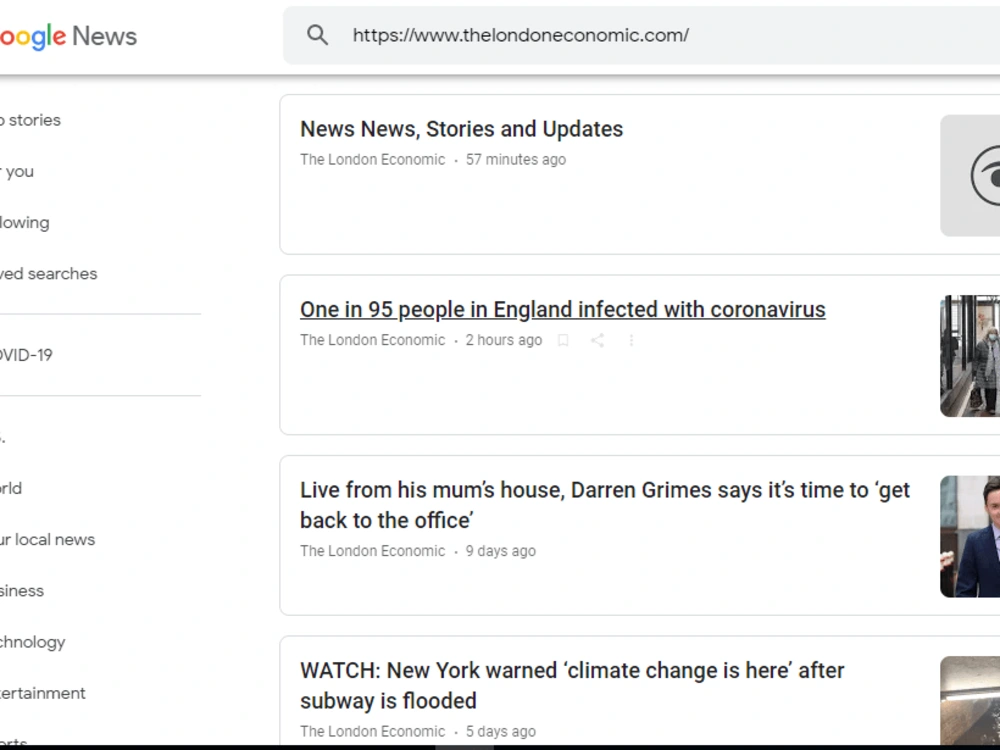The image size is (1000, 750).
Task: Save the coronavirus story with the bookmark icon
Action: click(562, 341)
